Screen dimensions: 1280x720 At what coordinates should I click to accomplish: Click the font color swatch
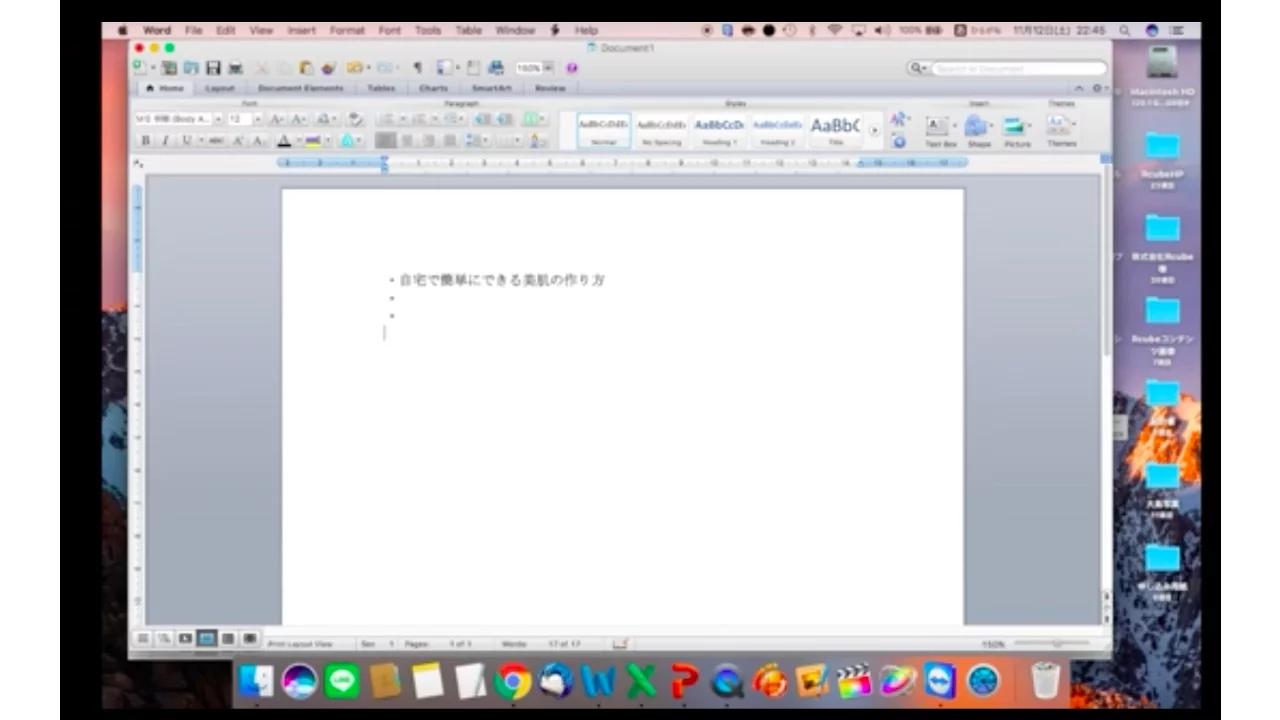pos(284,141)
